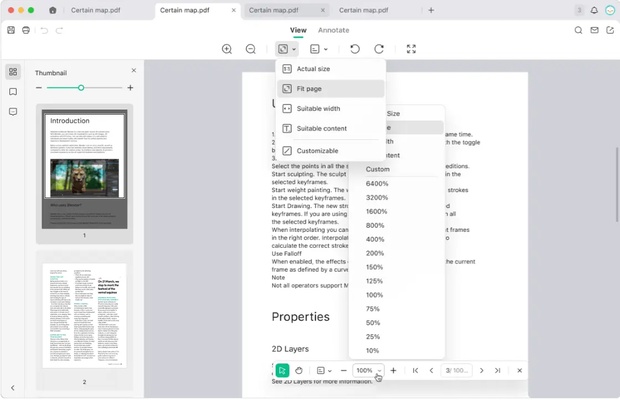Viewport: 620px width, 400px height.
Task: Rotate page counterclockwise
Action: pos(355,49)
